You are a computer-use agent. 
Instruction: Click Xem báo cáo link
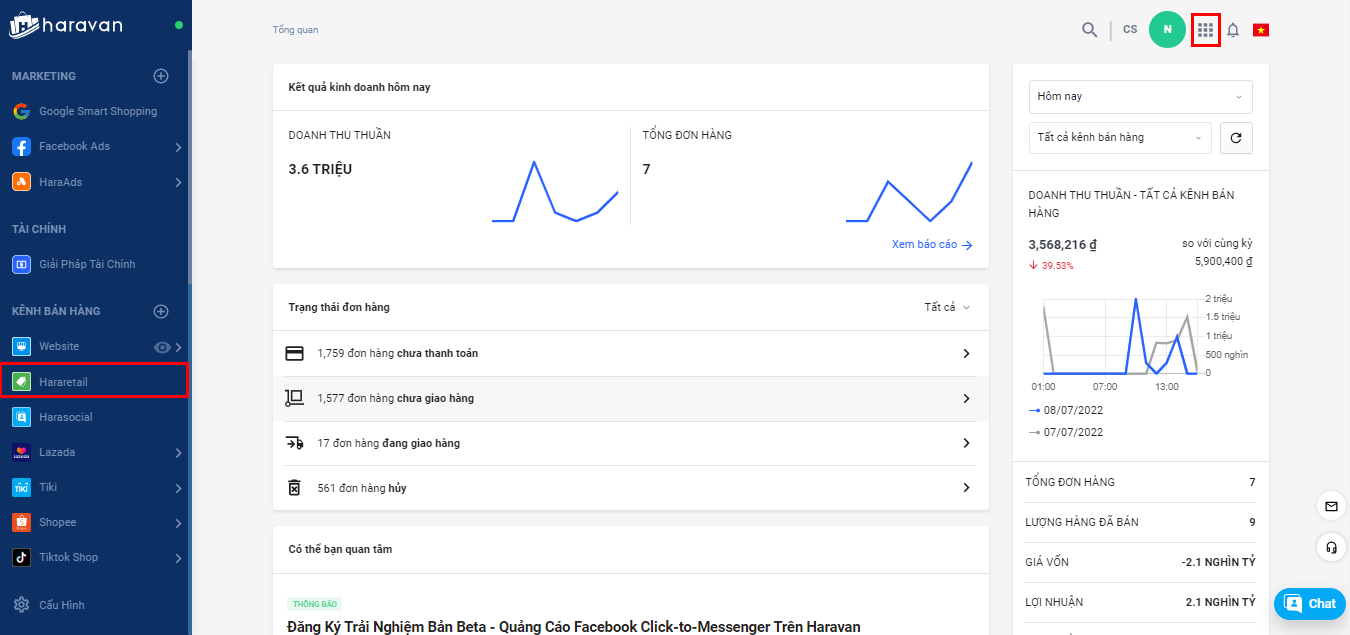[932, 244]
